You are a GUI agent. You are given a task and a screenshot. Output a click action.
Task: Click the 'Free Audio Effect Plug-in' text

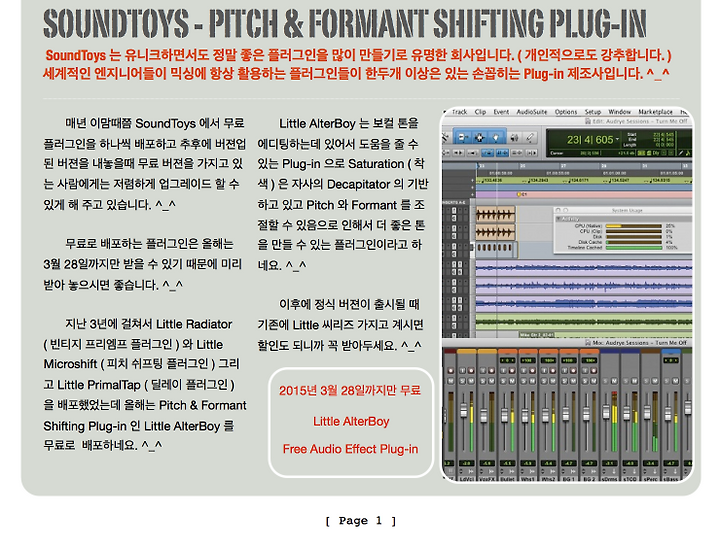[x=350, y=449]
